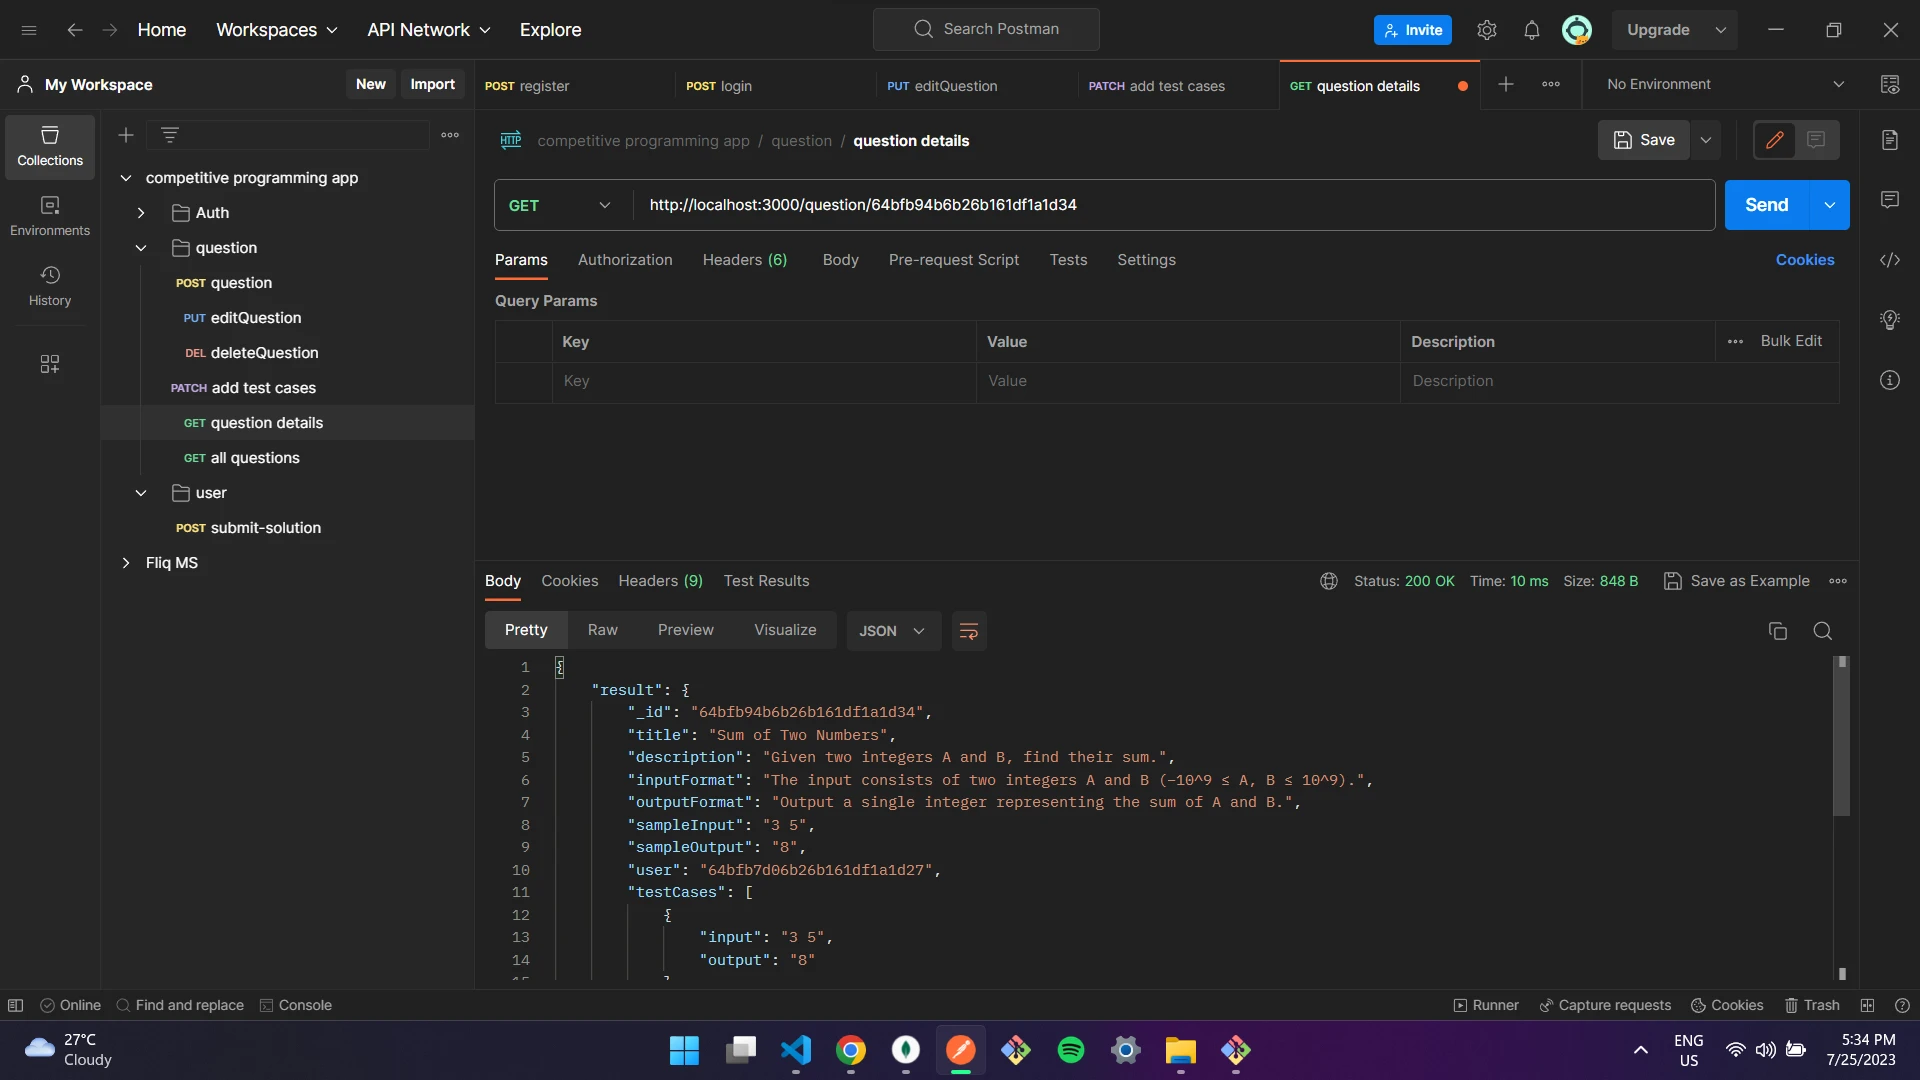Open Workspaces dropdown
Image resolution: width=1920 pixels, height=1080 pixels.
pyautogui.click(x=277, y=30)
